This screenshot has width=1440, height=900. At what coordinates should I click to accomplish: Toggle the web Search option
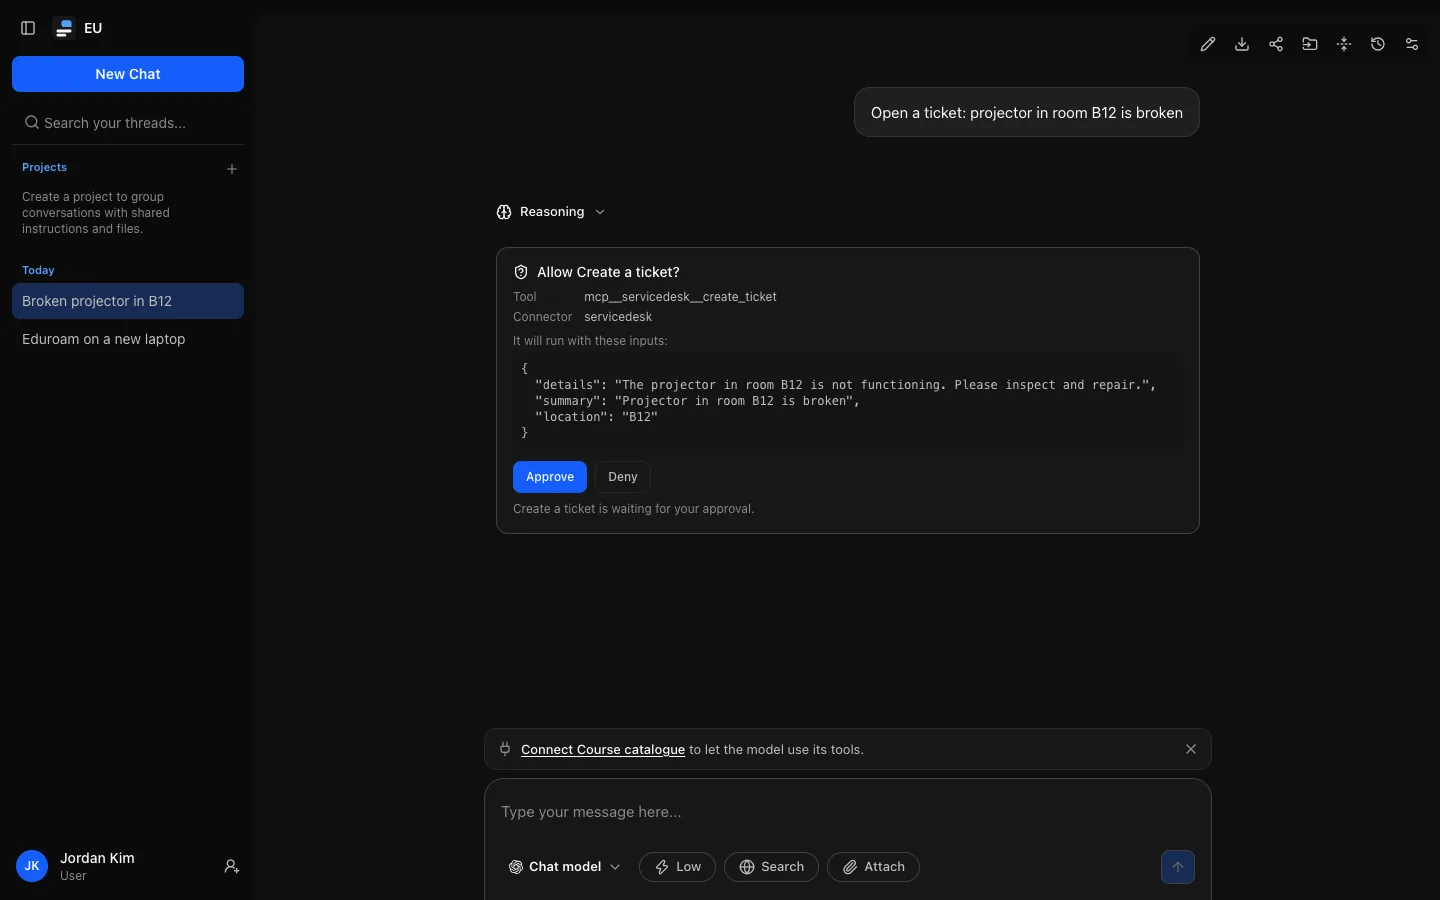coord(771,867)
